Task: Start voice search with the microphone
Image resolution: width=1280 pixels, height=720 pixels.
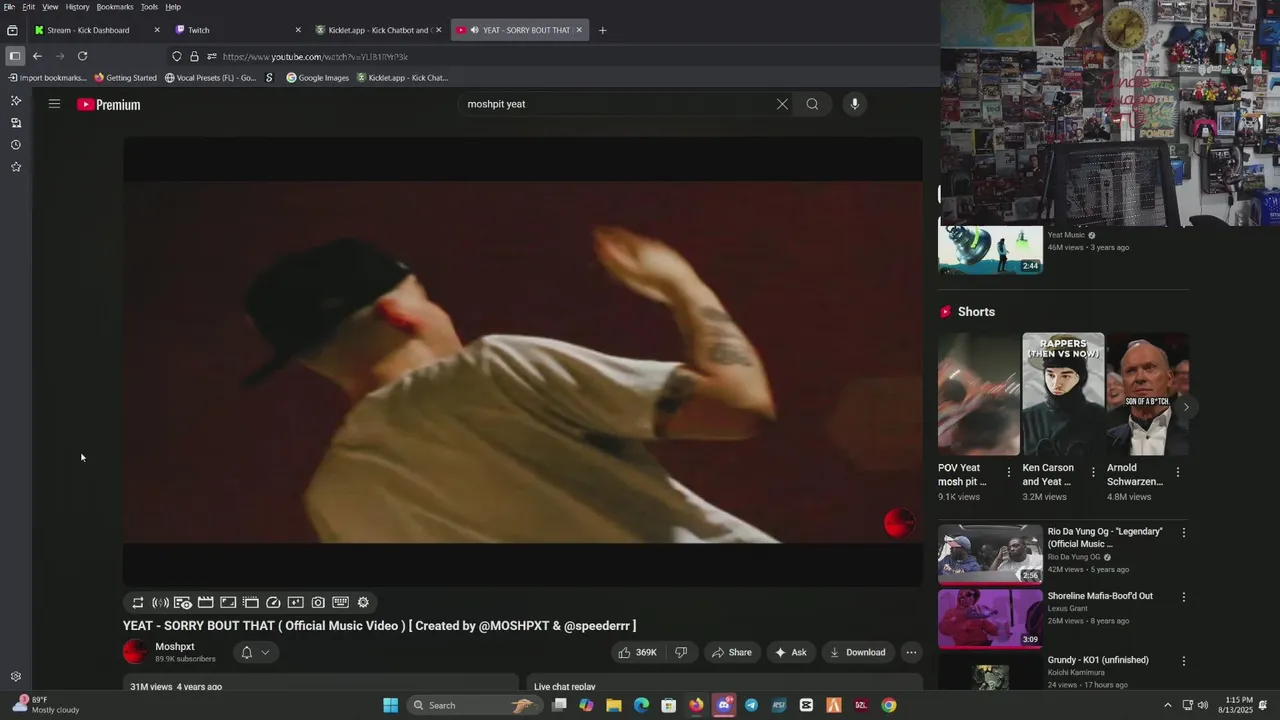Action: point(854,104)
